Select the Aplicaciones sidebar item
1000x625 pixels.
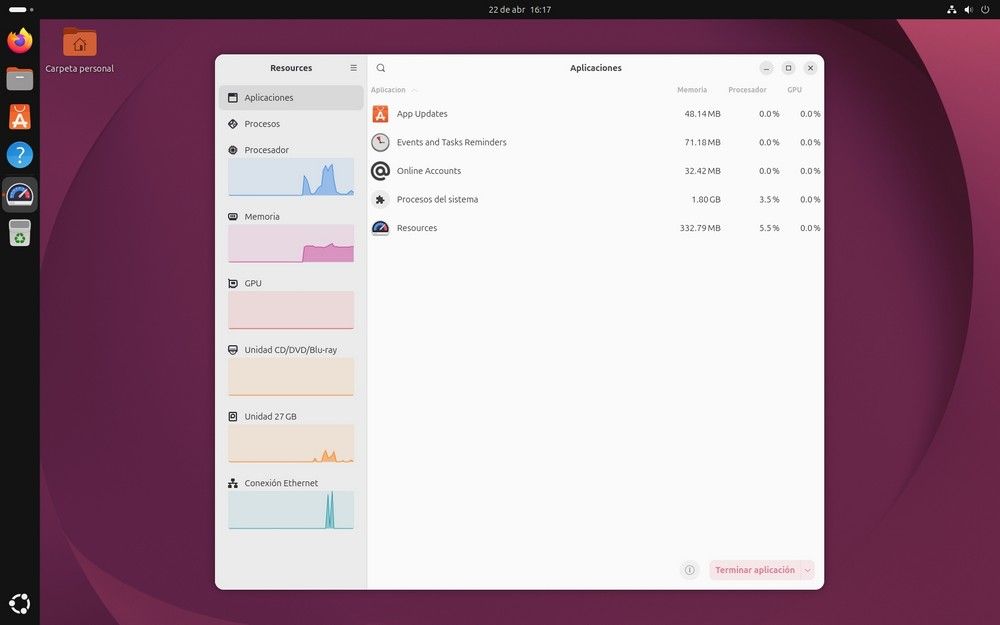pyautogui.click(x=291, y=98)
